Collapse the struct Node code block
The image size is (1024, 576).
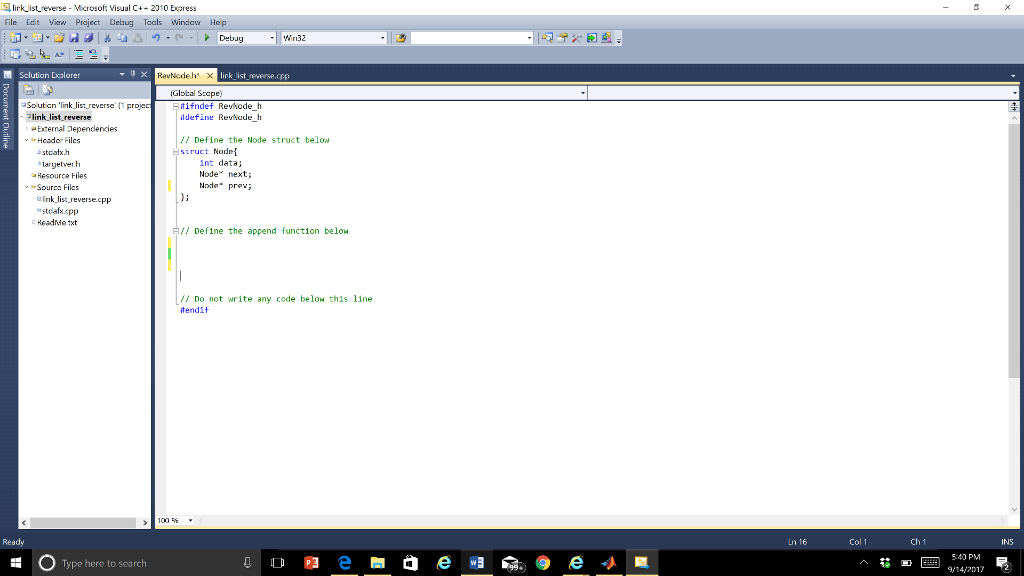click(x=177, y=152)
